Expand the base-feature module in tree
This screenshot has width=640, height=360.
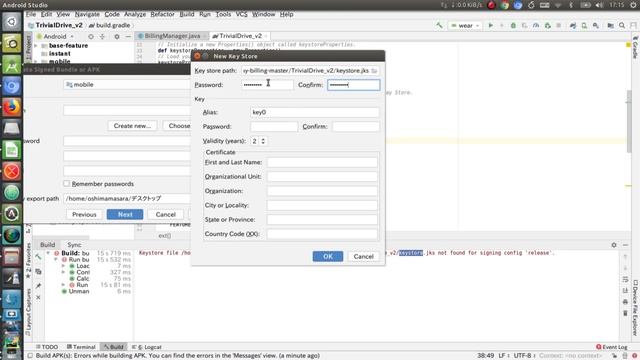point(36,46)
